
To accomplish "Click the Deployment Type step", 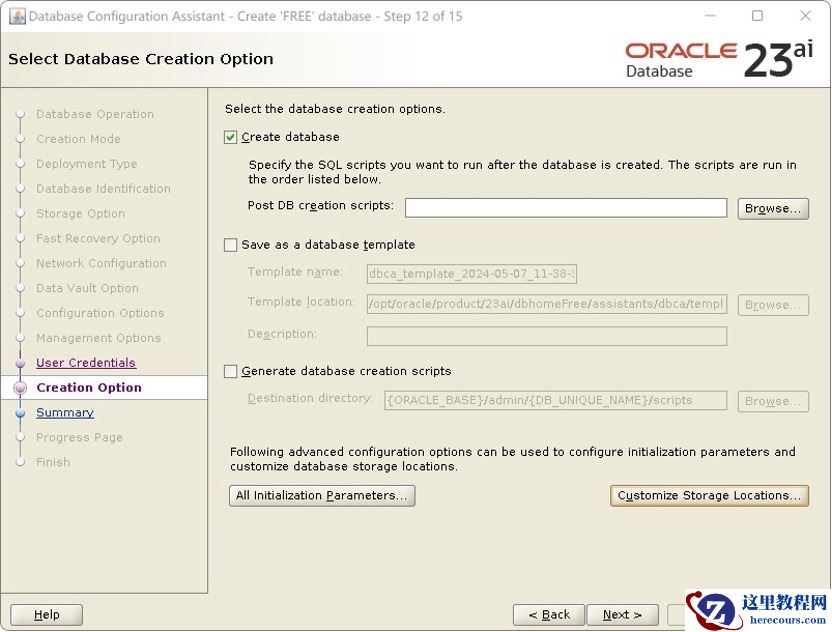I will [86, 164].
